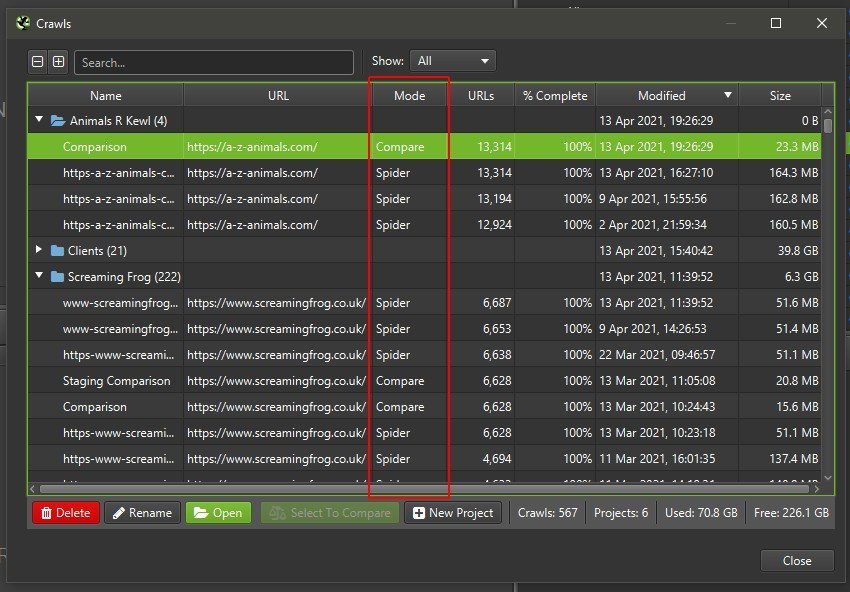Click the Screaming Frog logo in title bar
Screen dimensions: 850x592
point(22,23)
